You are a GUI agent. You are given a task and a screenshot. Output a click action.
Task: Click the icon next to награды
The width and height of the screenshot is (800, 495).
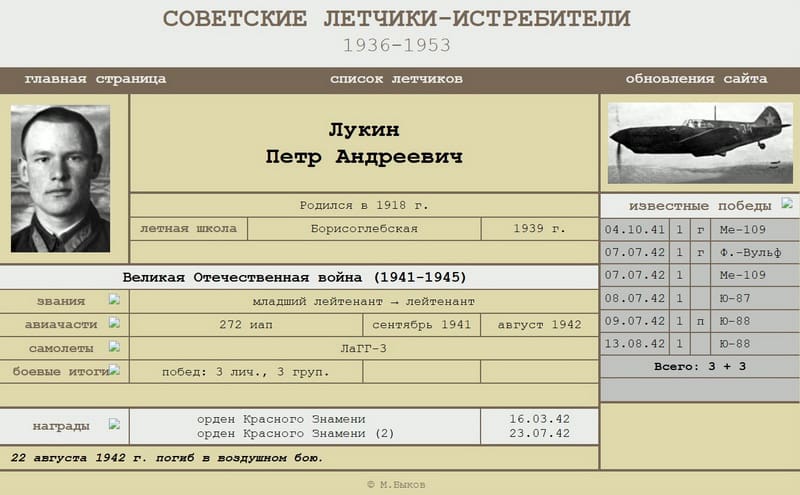point(114,424)
